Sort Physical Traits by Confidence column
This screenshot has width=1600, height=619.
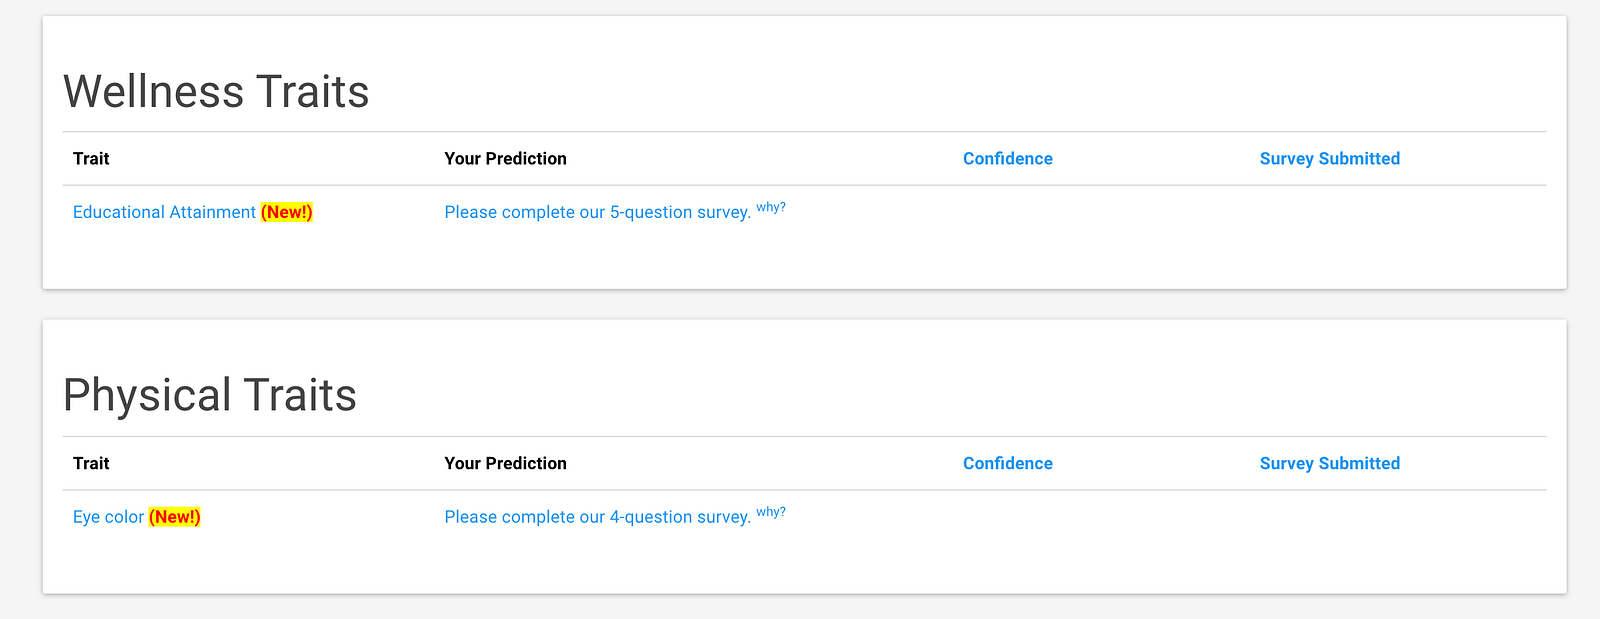[1007, 463]
